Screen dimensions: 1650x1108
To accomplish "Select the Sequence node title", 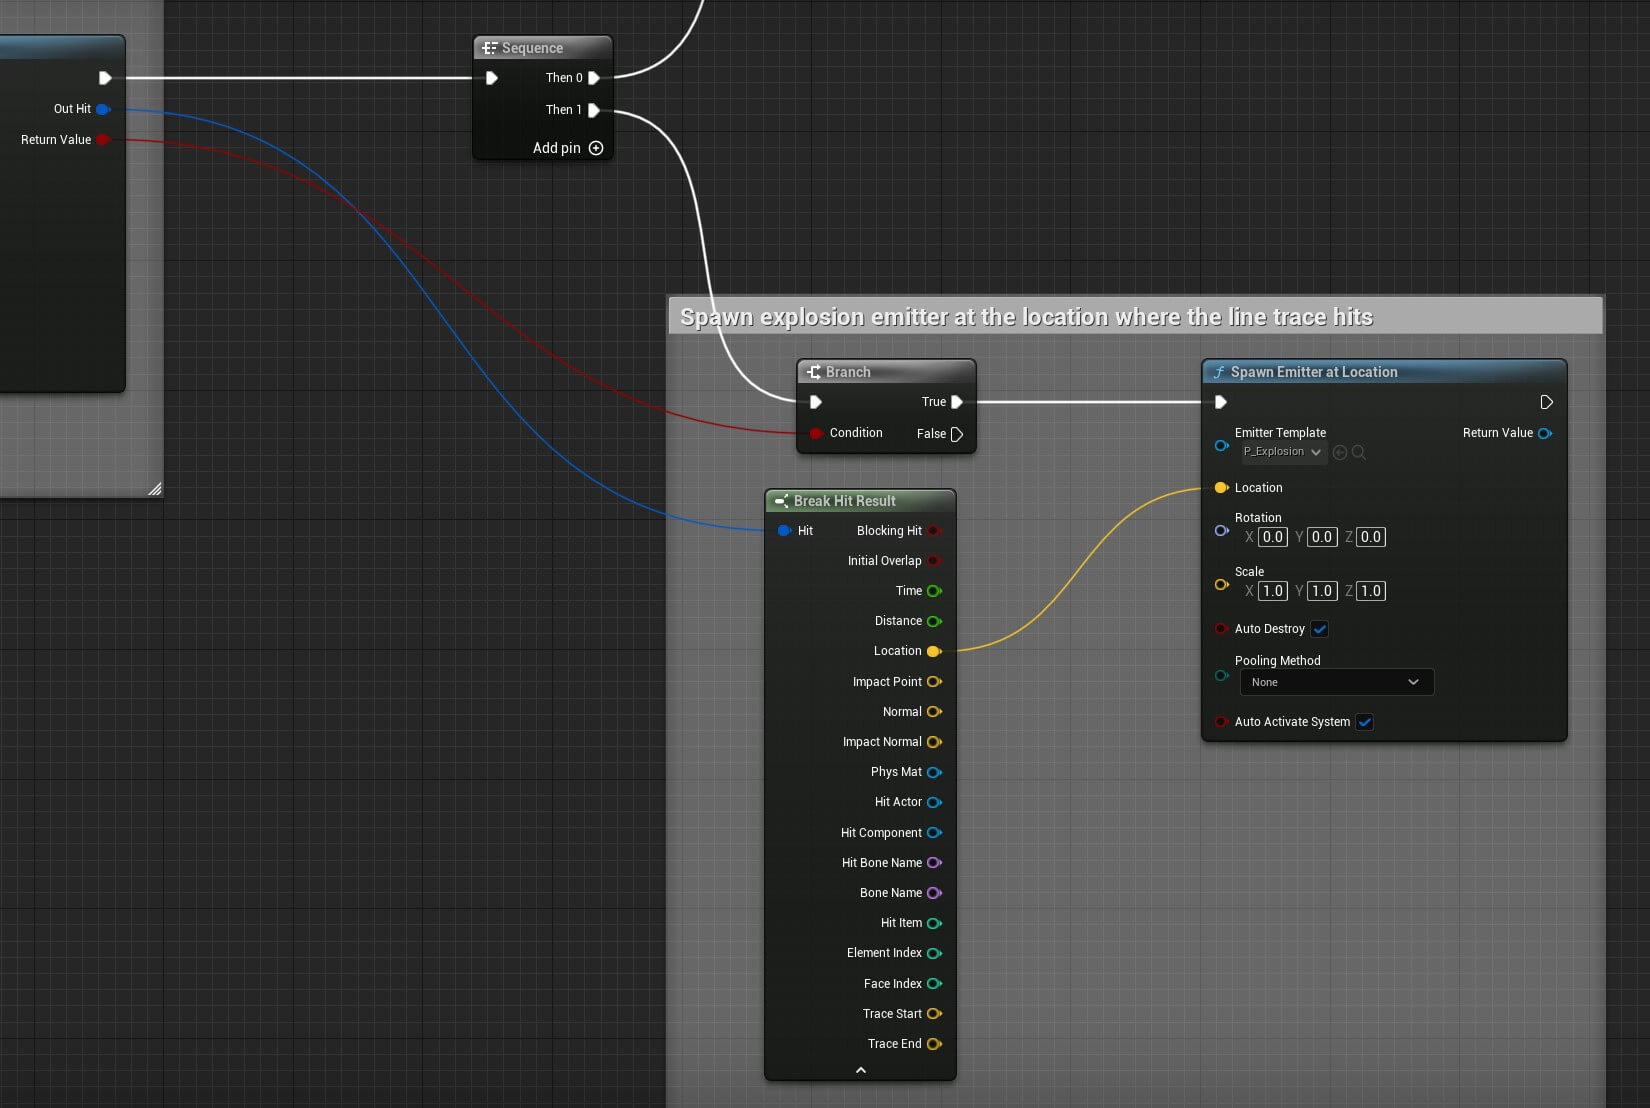I will coord(543,48).
